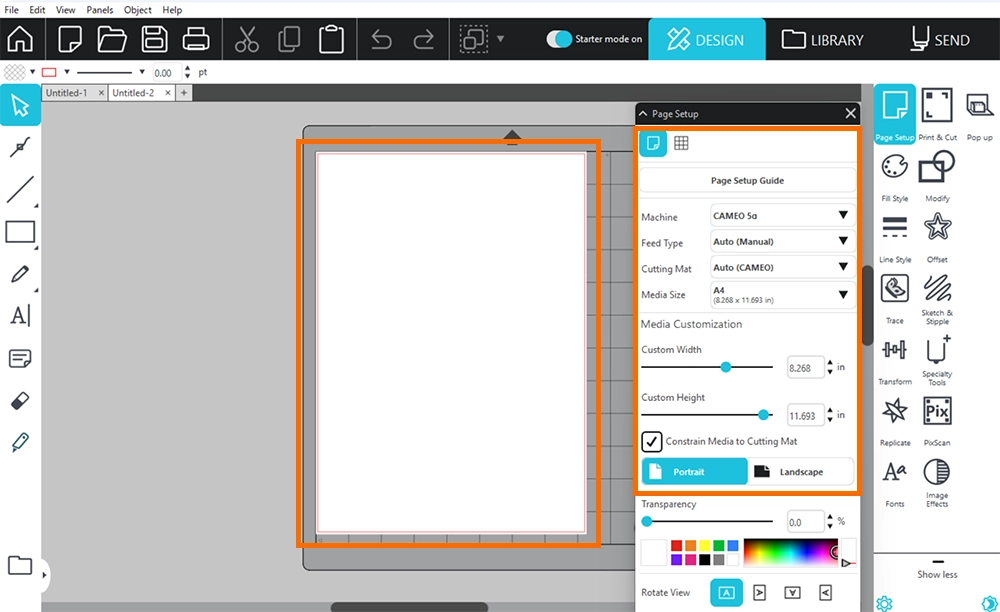Expand the Machine dropdown showing CAMEO 5α
1000x612 pixels.
click(780, 215)
